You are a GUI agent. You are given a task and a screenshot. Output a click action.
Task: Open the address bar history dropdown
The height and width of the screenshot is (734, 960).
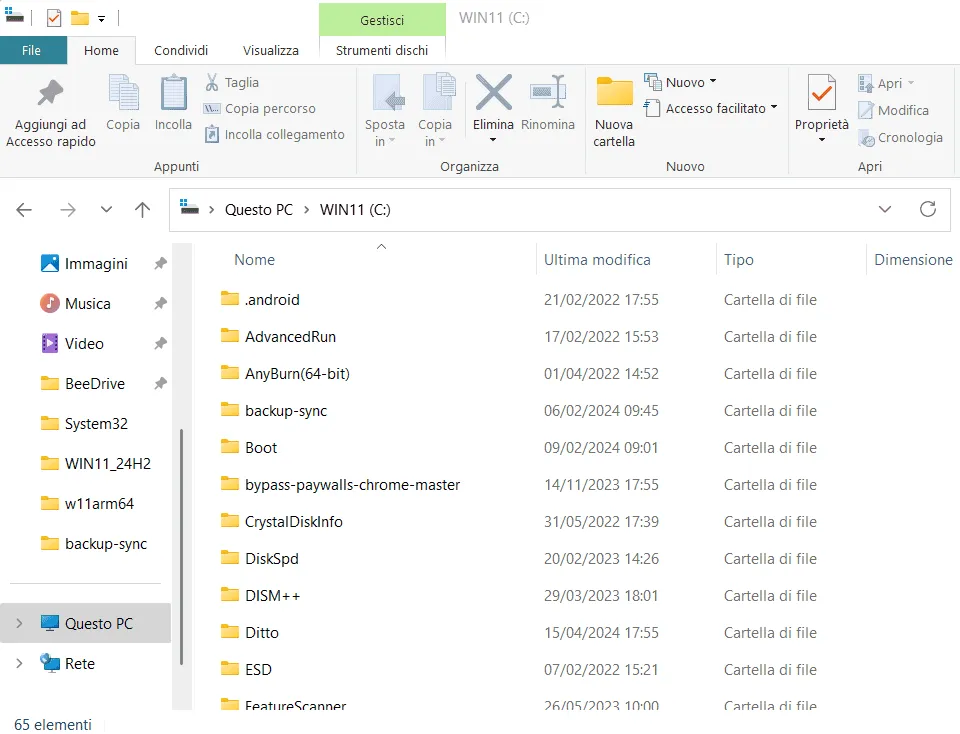click(x=884, y=210)
